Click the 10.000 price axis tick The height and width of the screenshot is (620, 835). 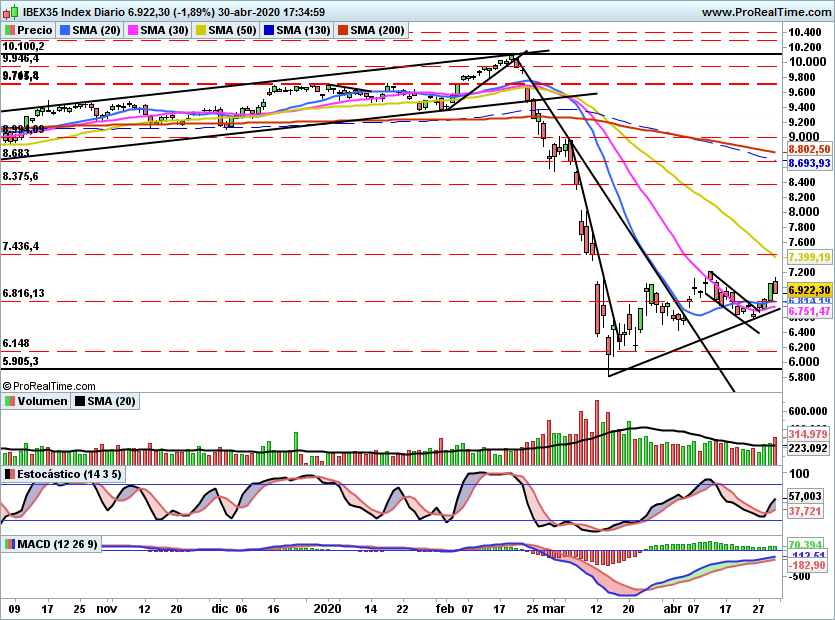[x=807, y=62]
